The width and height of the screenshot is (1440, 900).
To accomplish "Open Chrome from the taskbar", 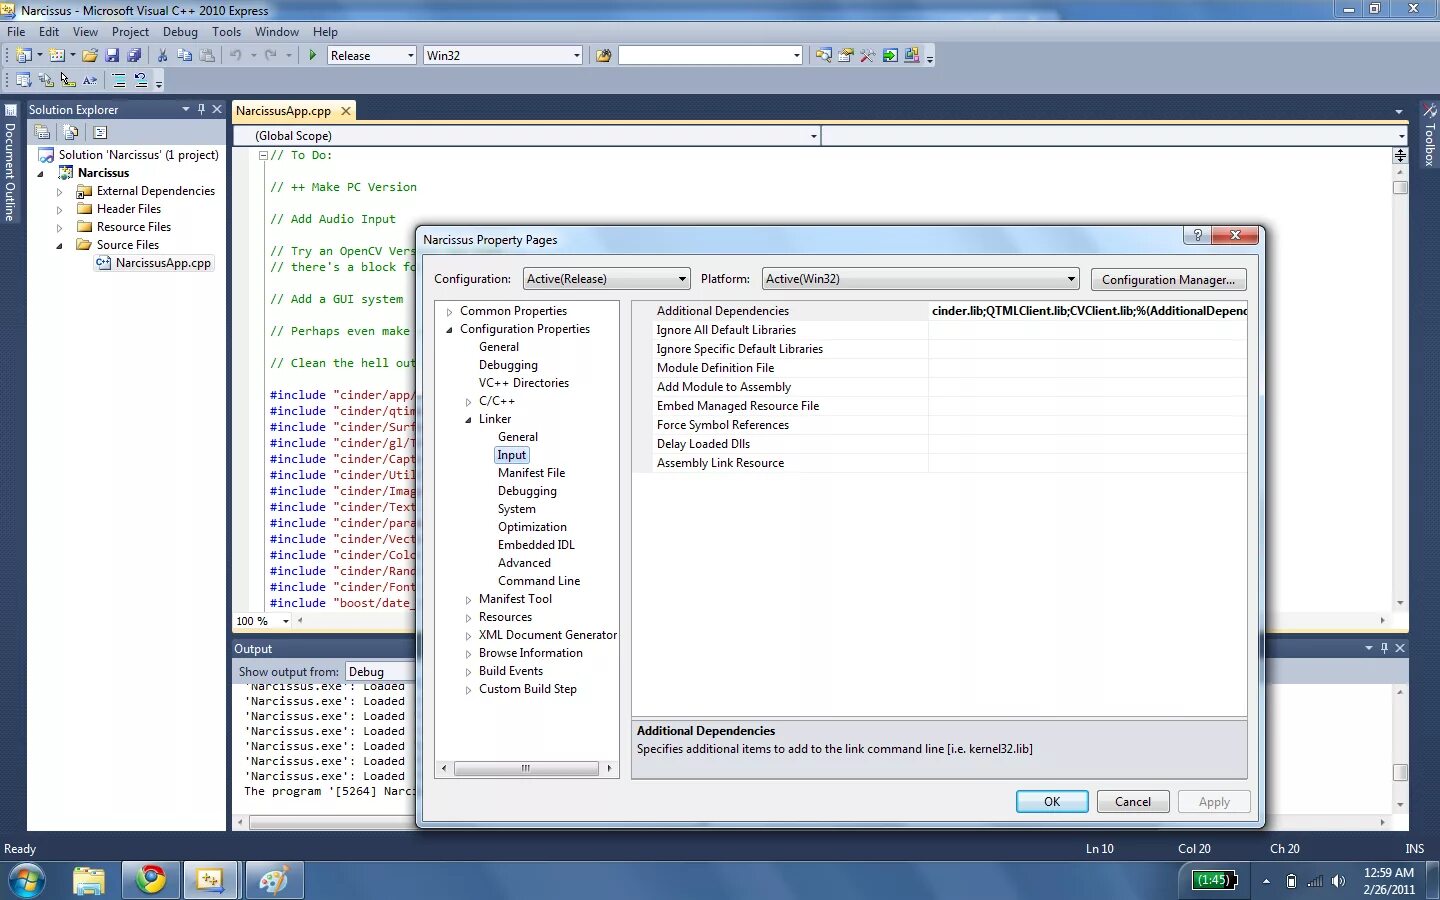I will coord(151,880).
